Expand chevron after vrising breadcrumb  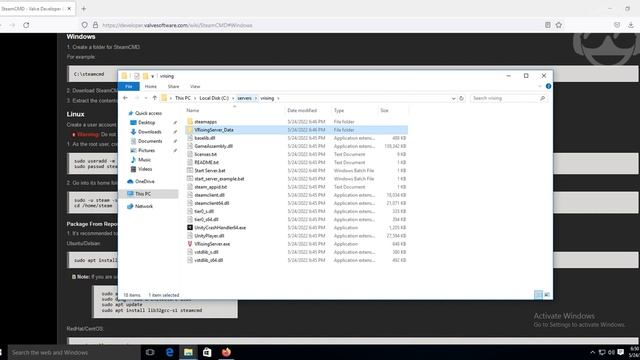tap(278, 98)
